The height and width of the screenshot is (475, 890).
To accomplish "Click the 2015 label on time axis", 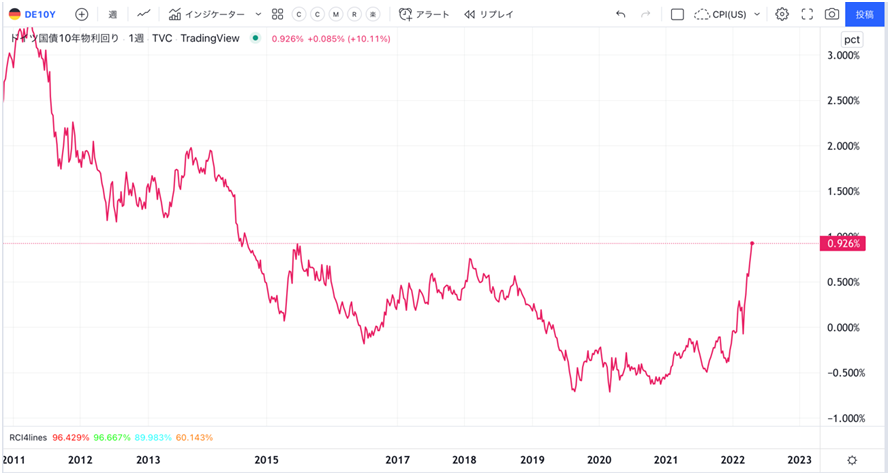I will [x=266, y=460].
